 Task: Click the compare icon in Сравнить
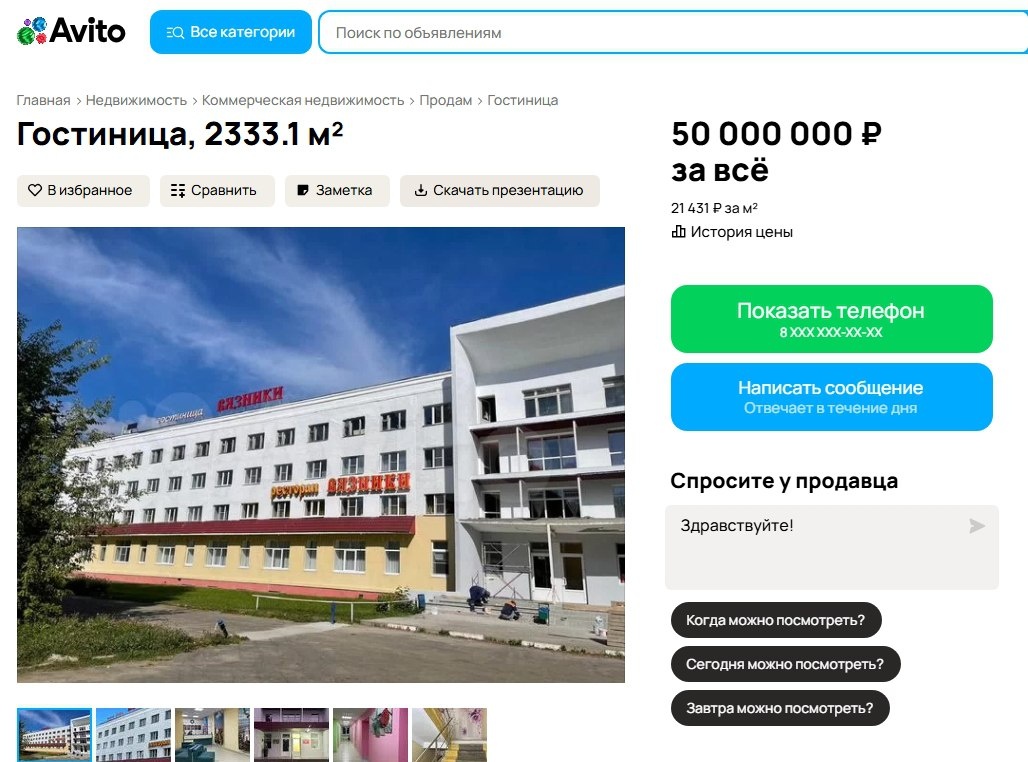[178, 190]
